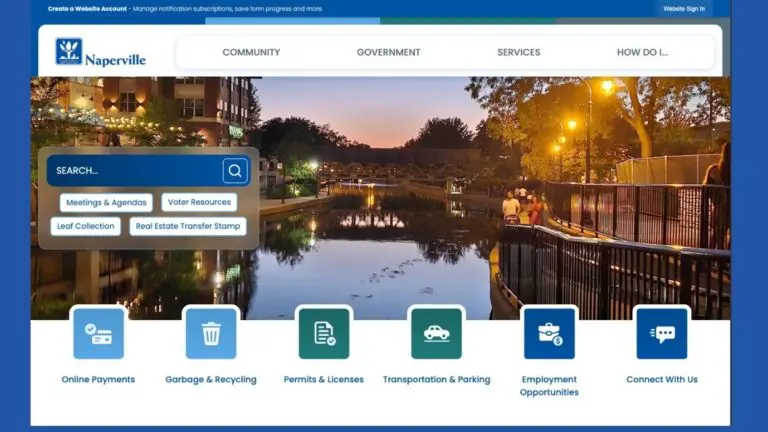This screenshot has width=768, height=432.
Task: Open the Voter Resources quick link
Action: click(x=199, y=202)
